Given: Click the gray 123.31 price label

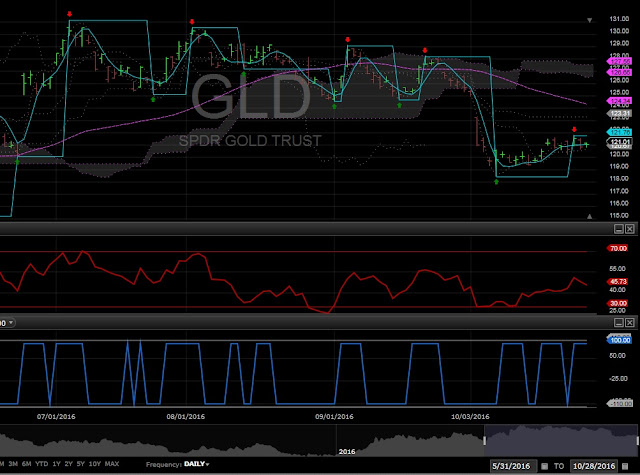Looking at the screenshot, I should click(620, 114).
